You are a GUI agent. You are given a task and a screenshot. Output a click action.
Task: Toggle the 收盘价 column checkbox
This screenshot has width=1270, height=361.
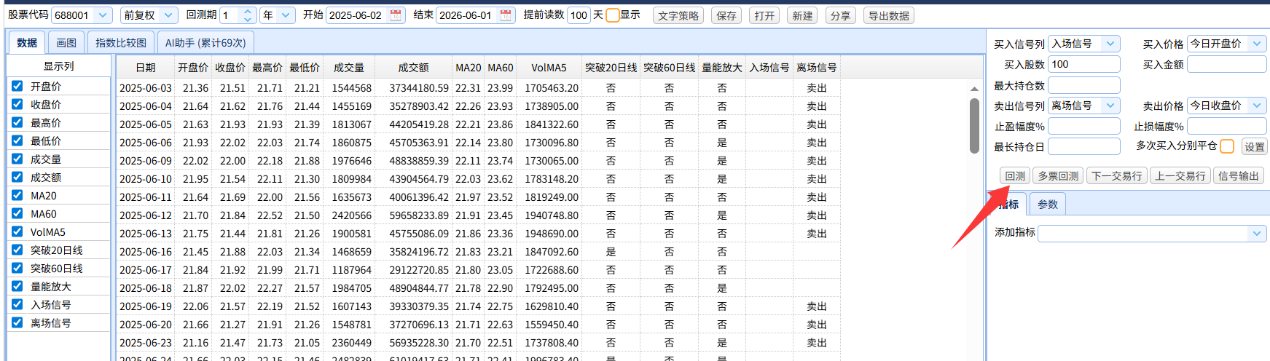(x=17, y=104)
